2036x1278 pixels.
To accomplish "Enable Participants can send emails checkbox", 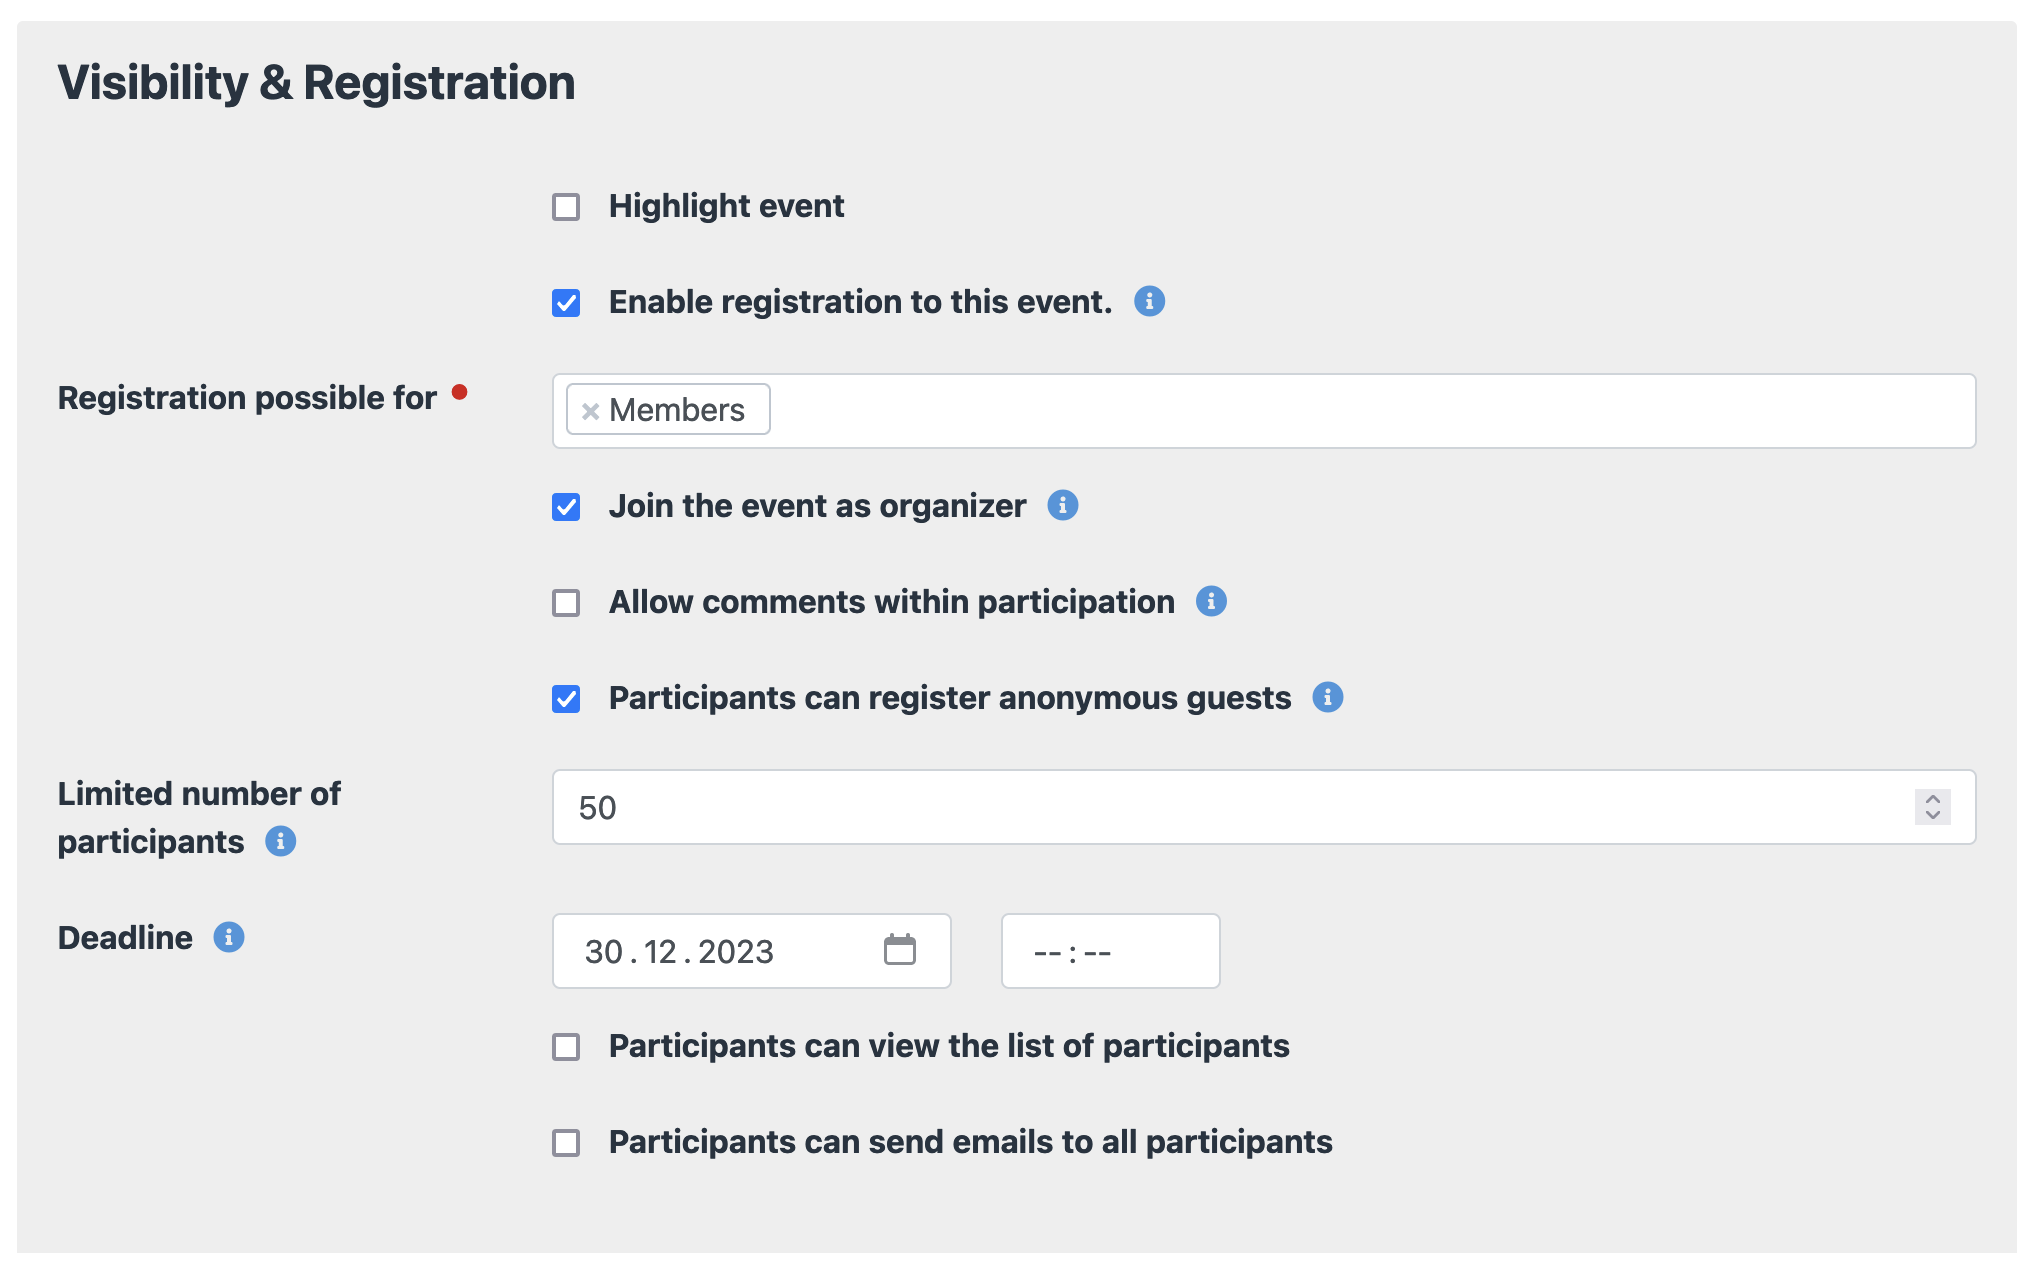I will point(566,1143).
